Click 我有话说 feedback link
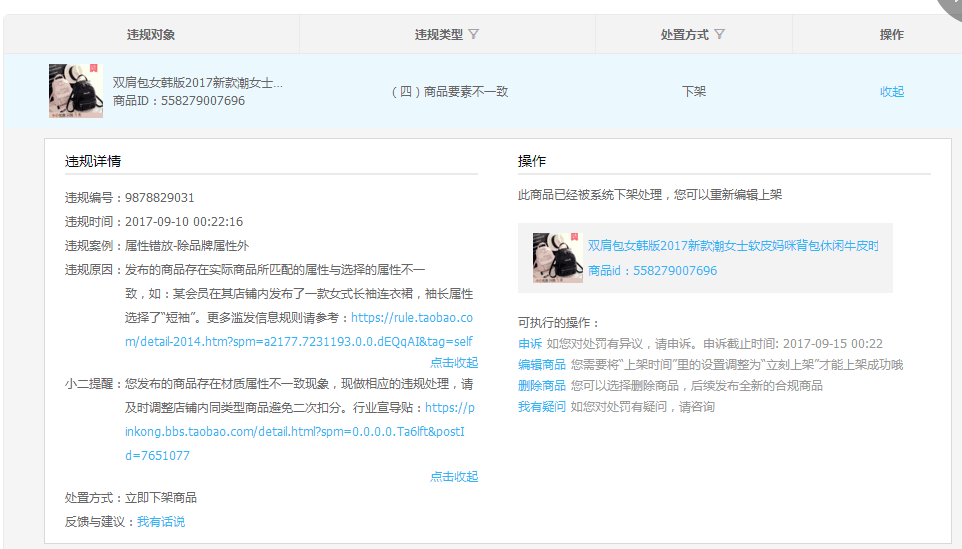Screen dimensions: 962x549 coord(161,522)
